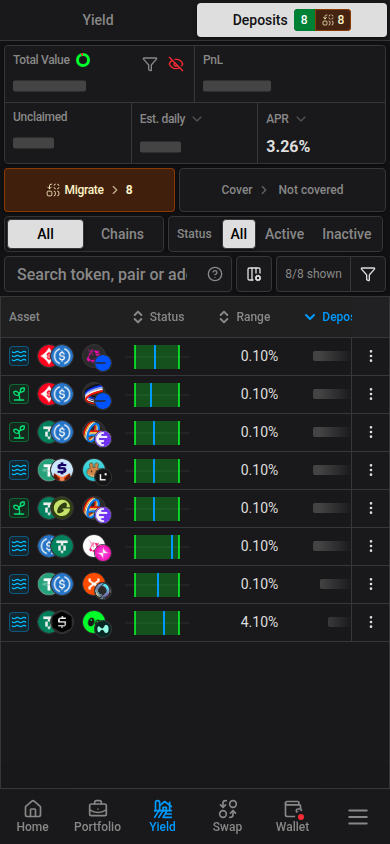Screen dimensions: 390x844
Task: Click the filter icon beside Total Value
Action: click(150, 65)
